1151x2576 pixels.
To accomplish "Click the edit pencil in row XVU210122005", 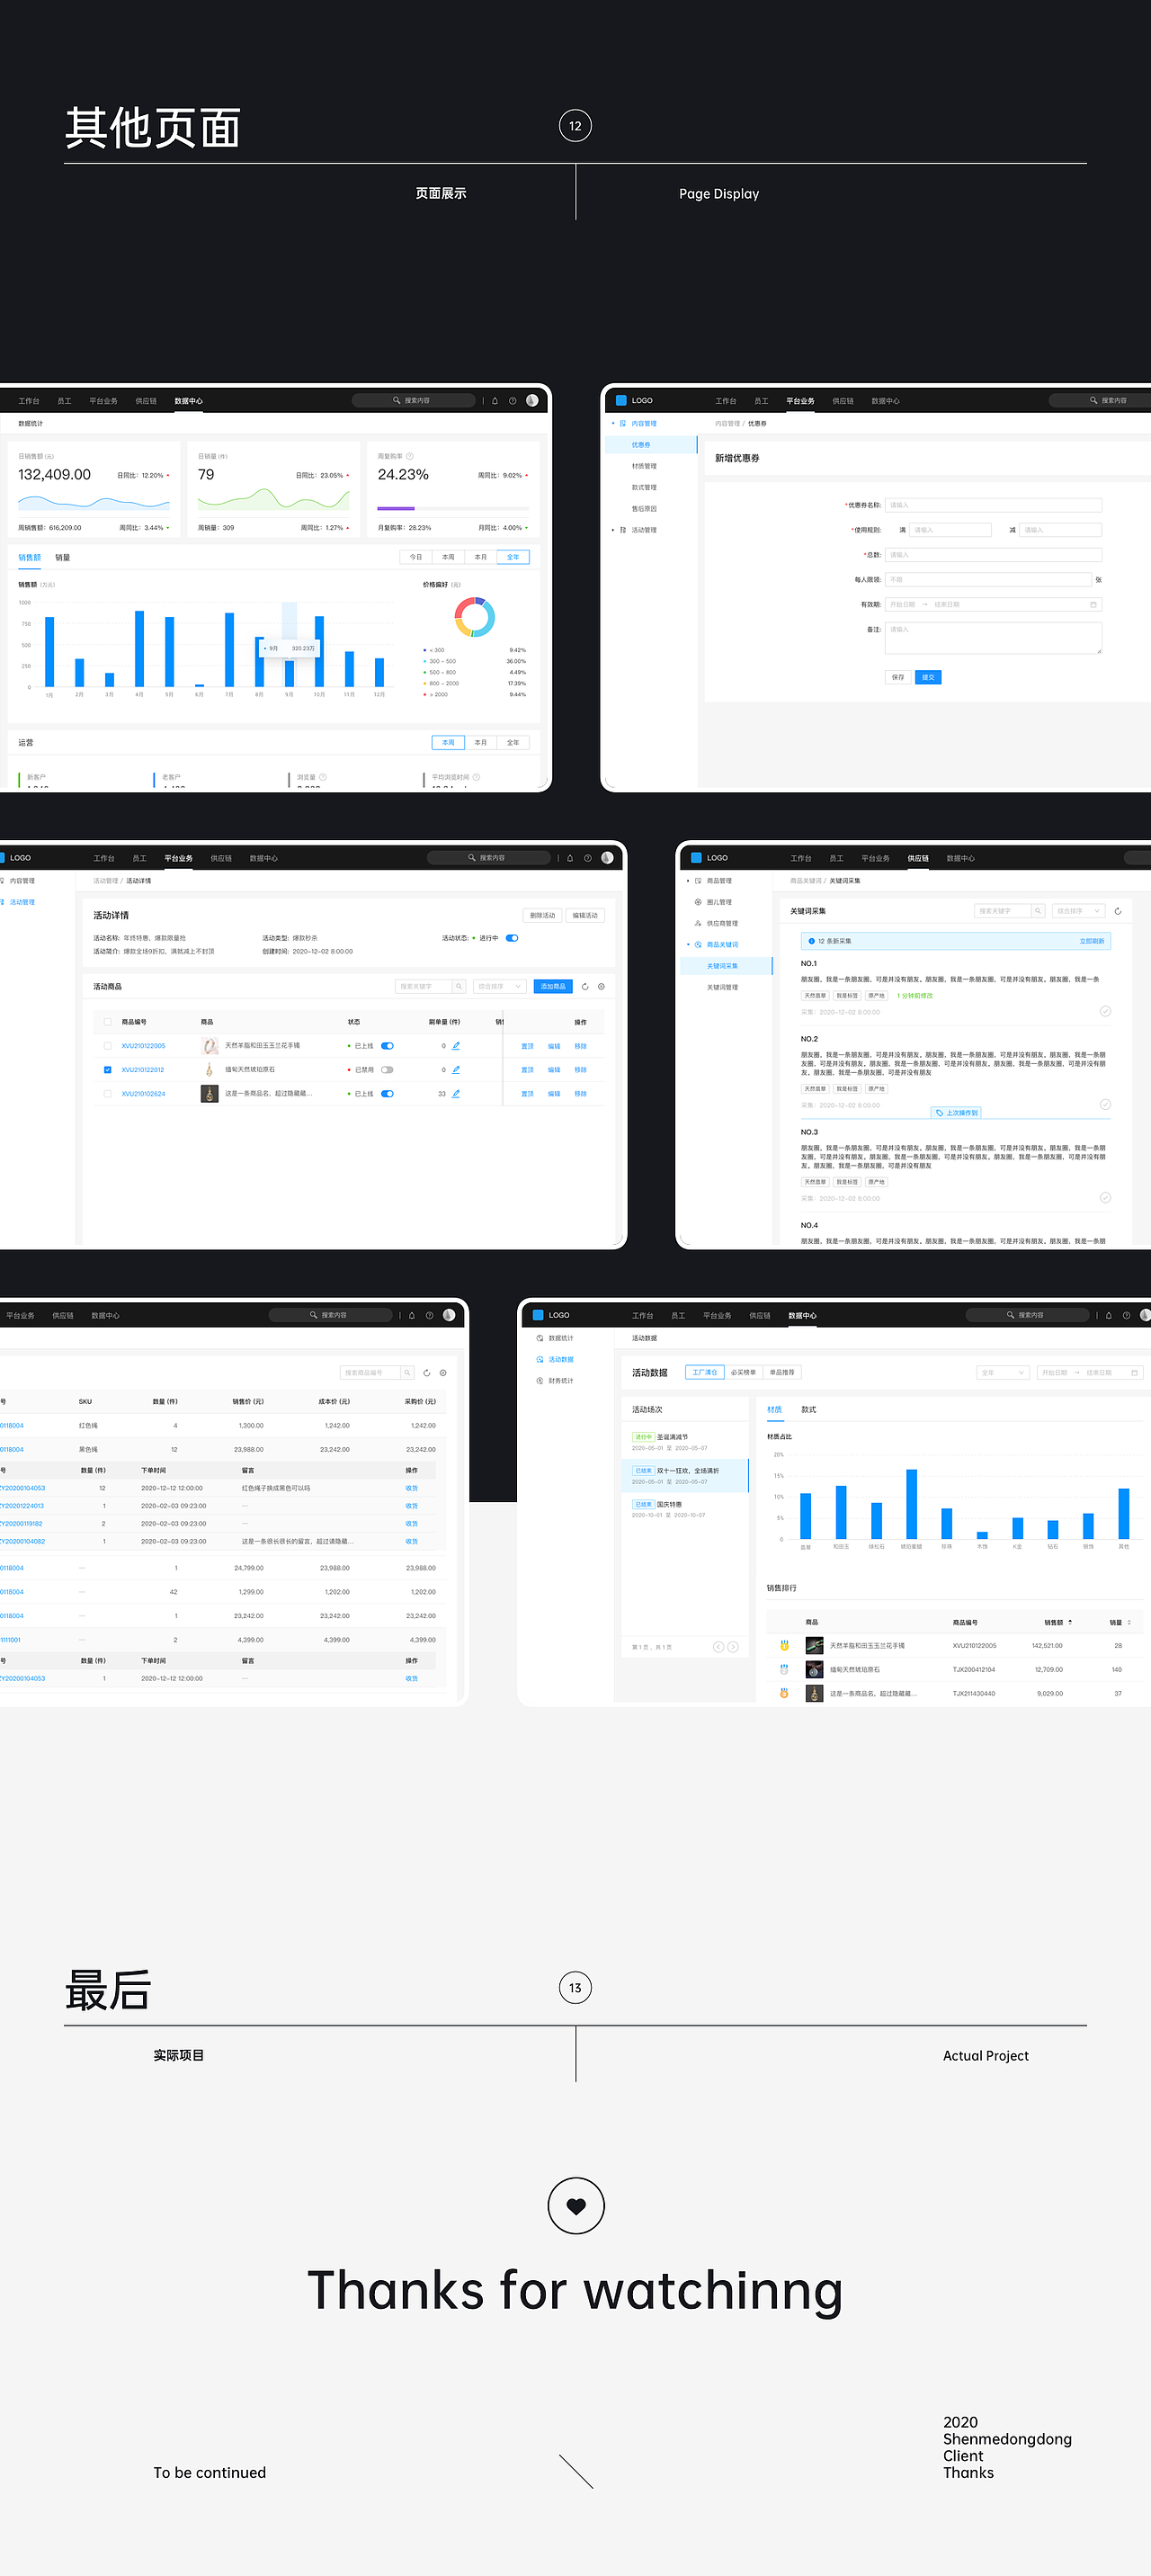I will [456, 1046].
